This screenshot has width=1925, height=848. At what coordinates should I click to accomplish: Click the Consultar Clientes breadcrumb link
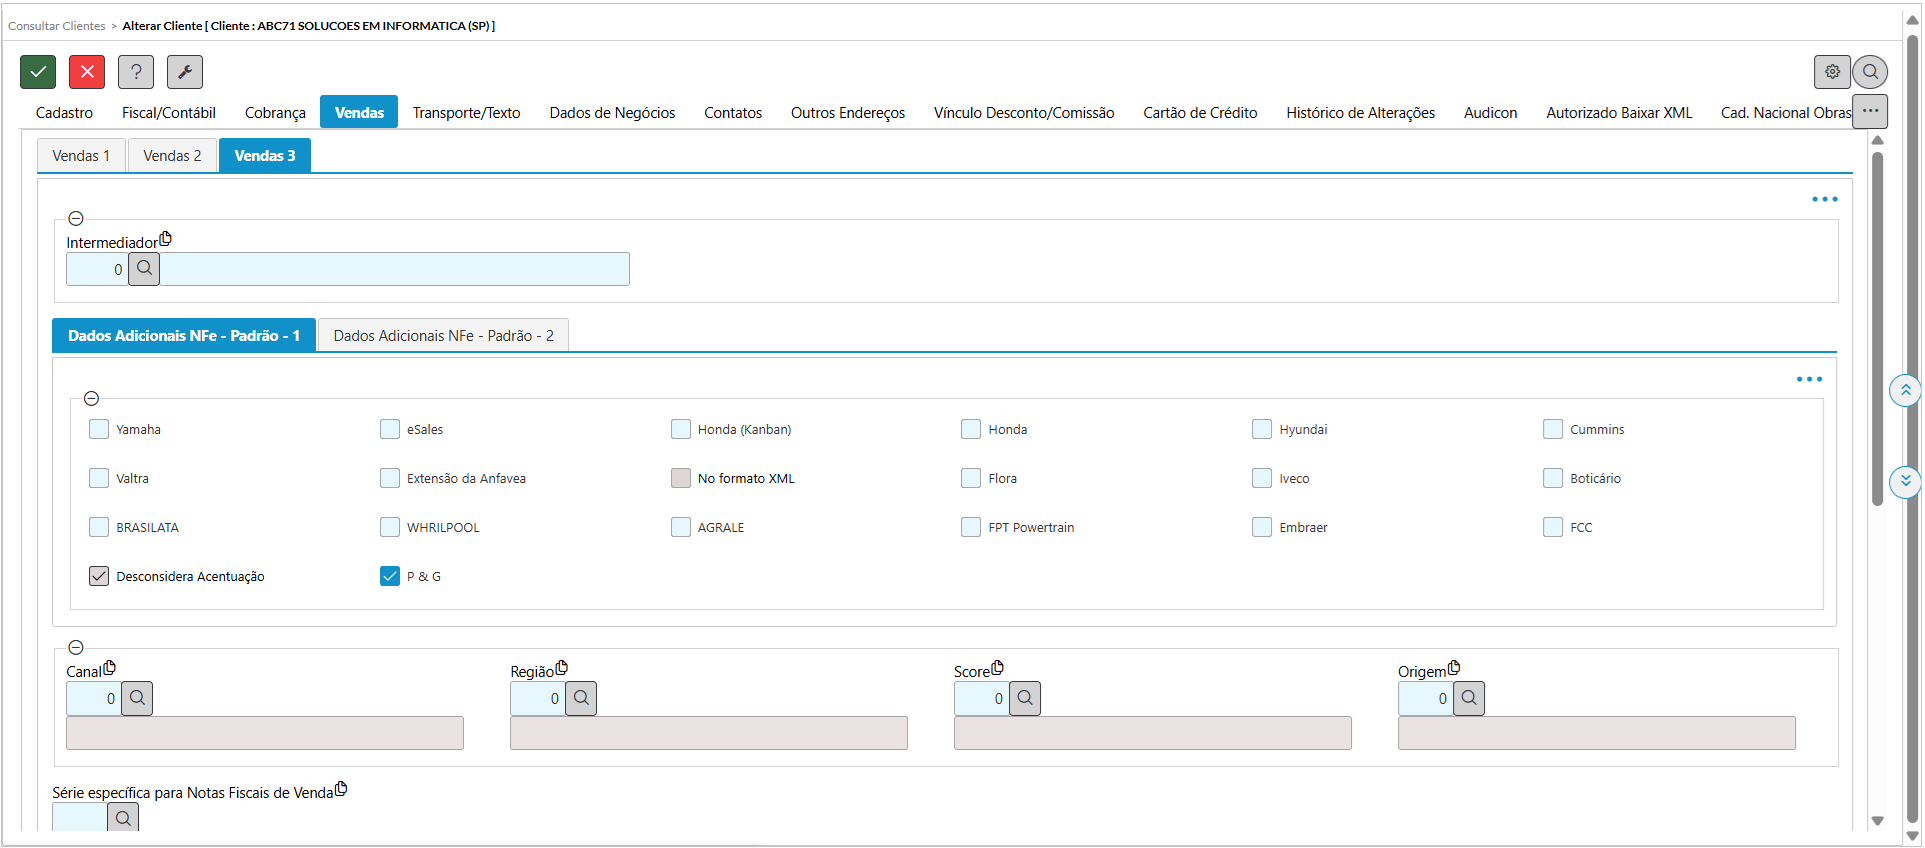57,26
